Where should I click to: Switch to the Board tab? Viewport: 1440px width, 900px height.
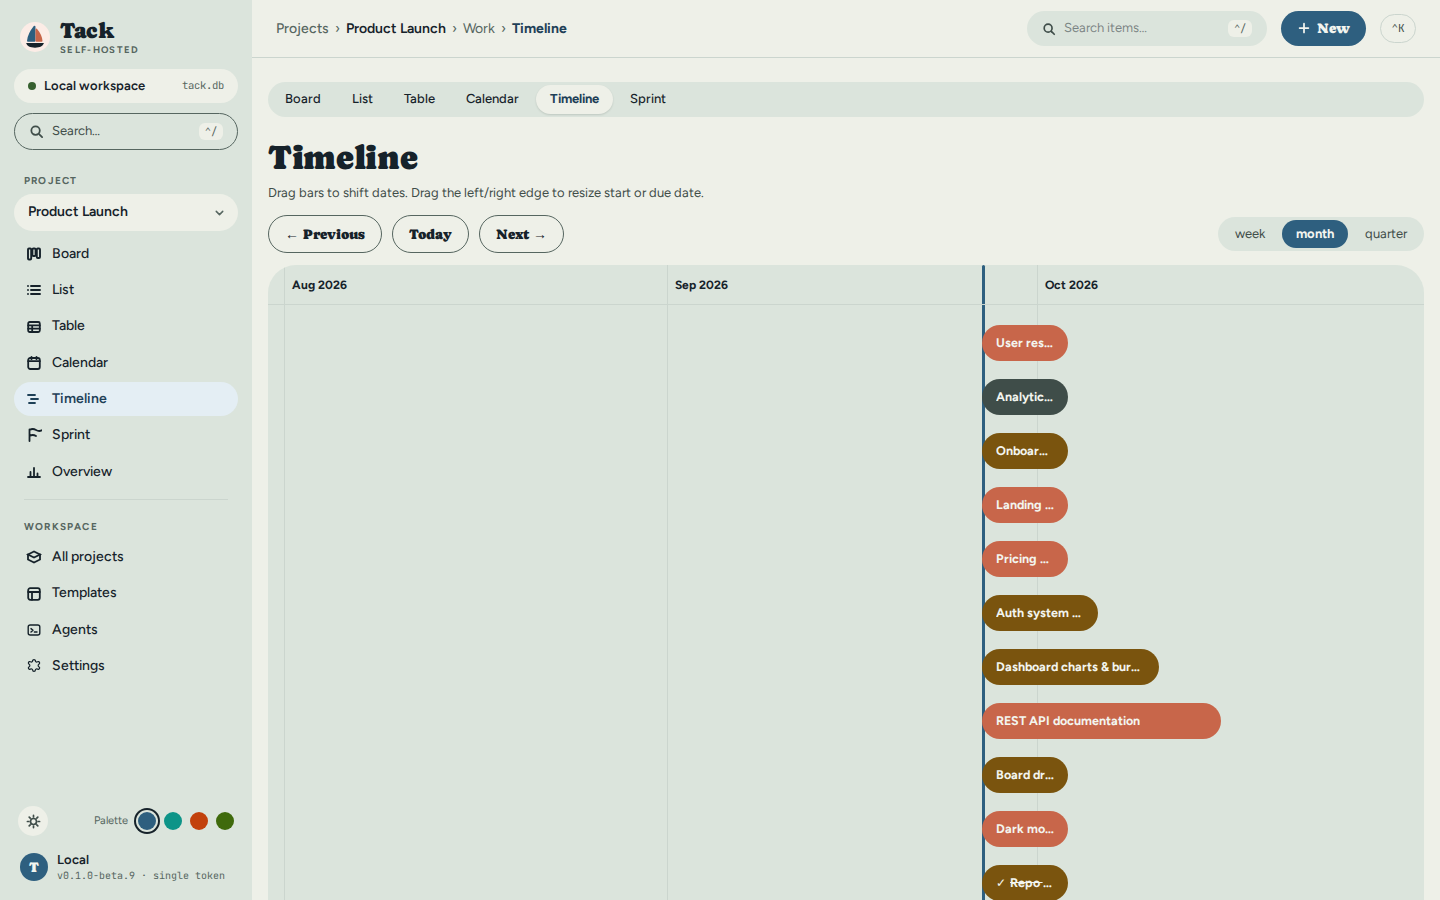[x=303, y=99]
